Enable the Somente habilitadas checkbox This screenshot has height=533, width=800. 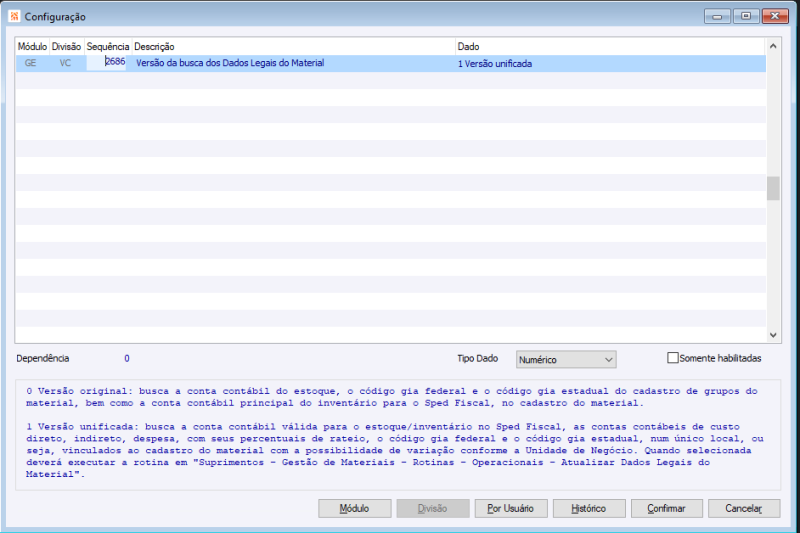672,358
